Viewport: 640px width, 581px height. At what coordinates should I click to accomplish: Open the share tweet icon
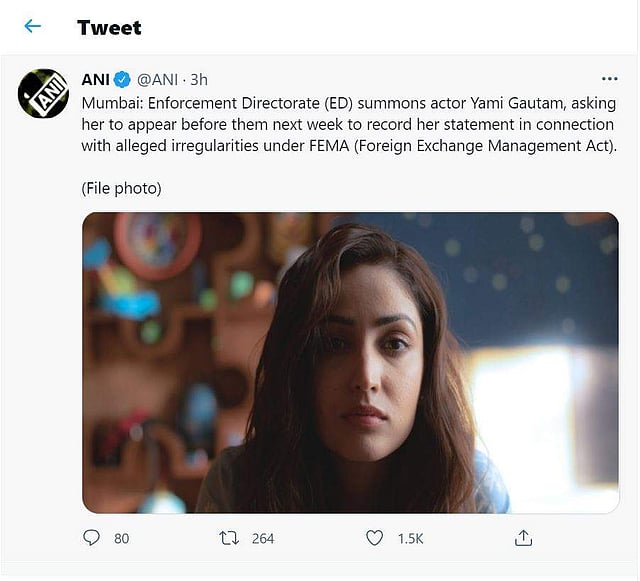coord(522,538)
